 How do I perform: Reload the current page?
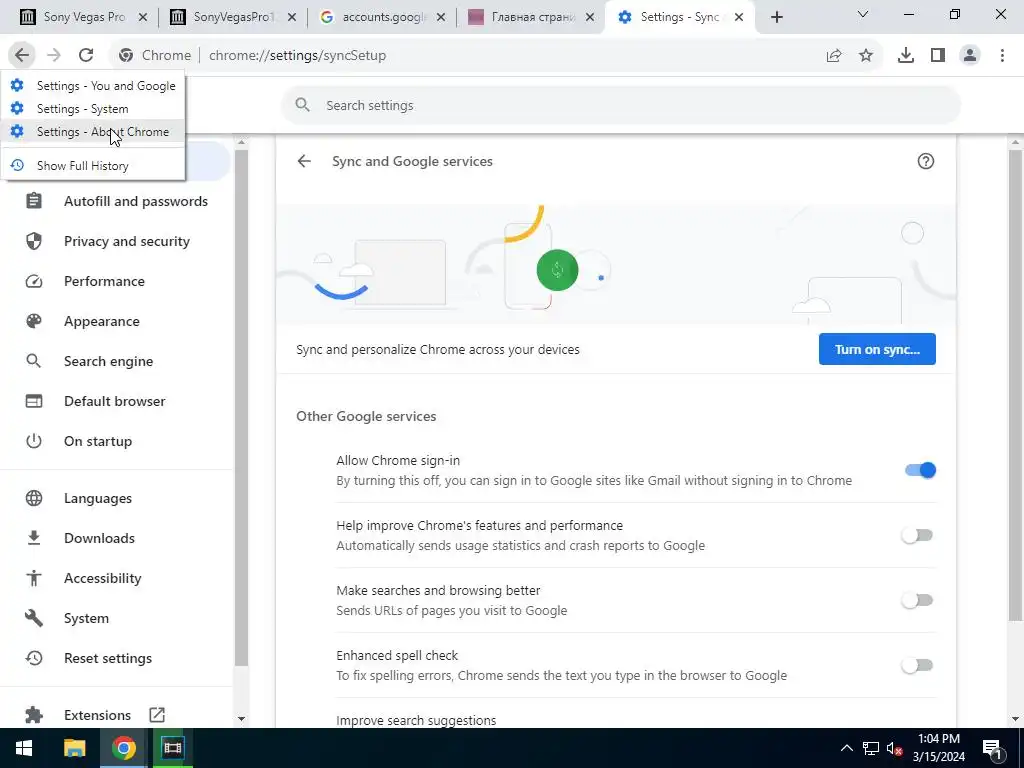pyautogui.click(x=86, y=56)
